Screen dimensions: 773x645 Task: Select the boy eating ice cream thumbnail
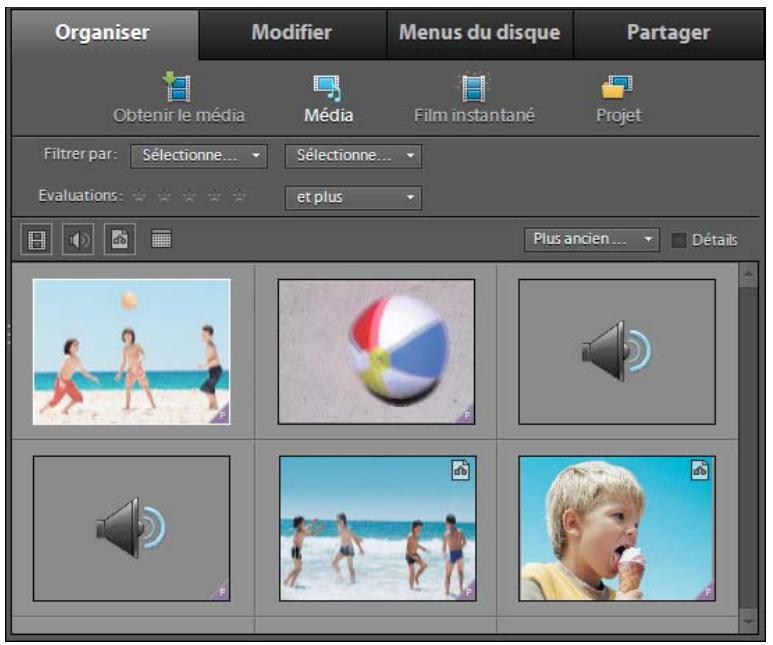(x=617, y=529)
